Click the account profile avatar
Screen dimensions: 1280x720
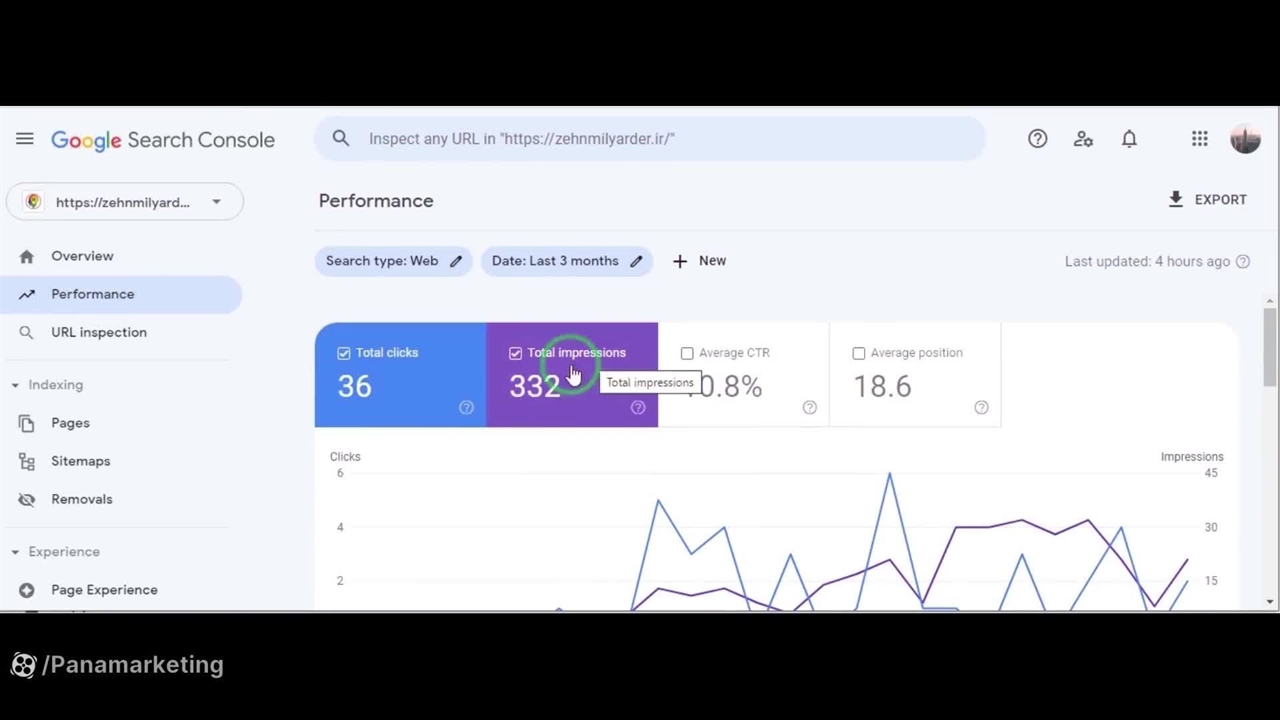click(1245, 139)
